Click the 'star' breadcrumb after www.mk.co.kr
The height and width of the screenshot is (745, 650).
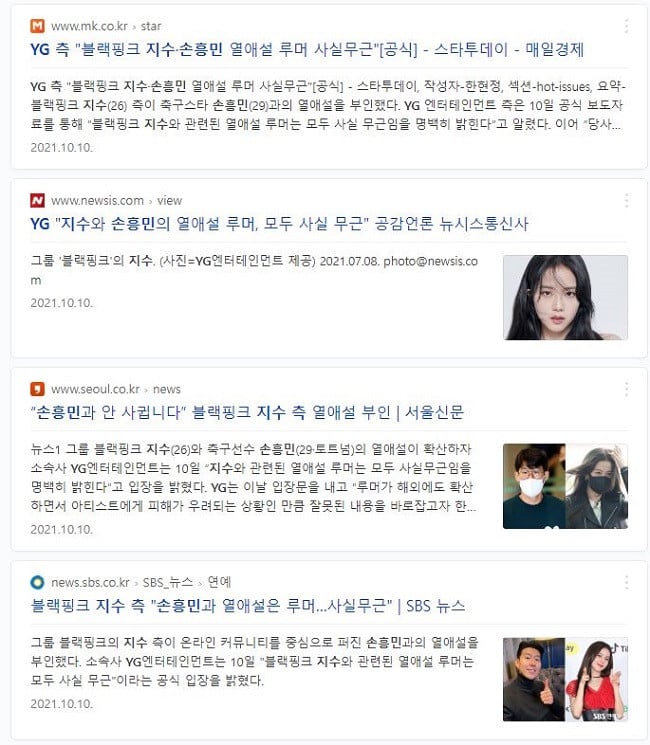(151, 26)
